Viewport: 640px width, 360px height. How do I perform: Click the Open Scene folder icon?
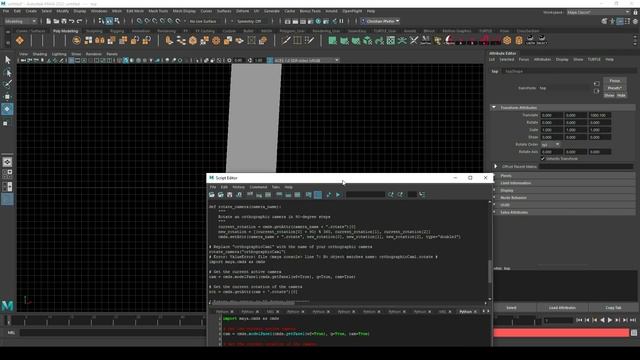(x=56, y=21)
